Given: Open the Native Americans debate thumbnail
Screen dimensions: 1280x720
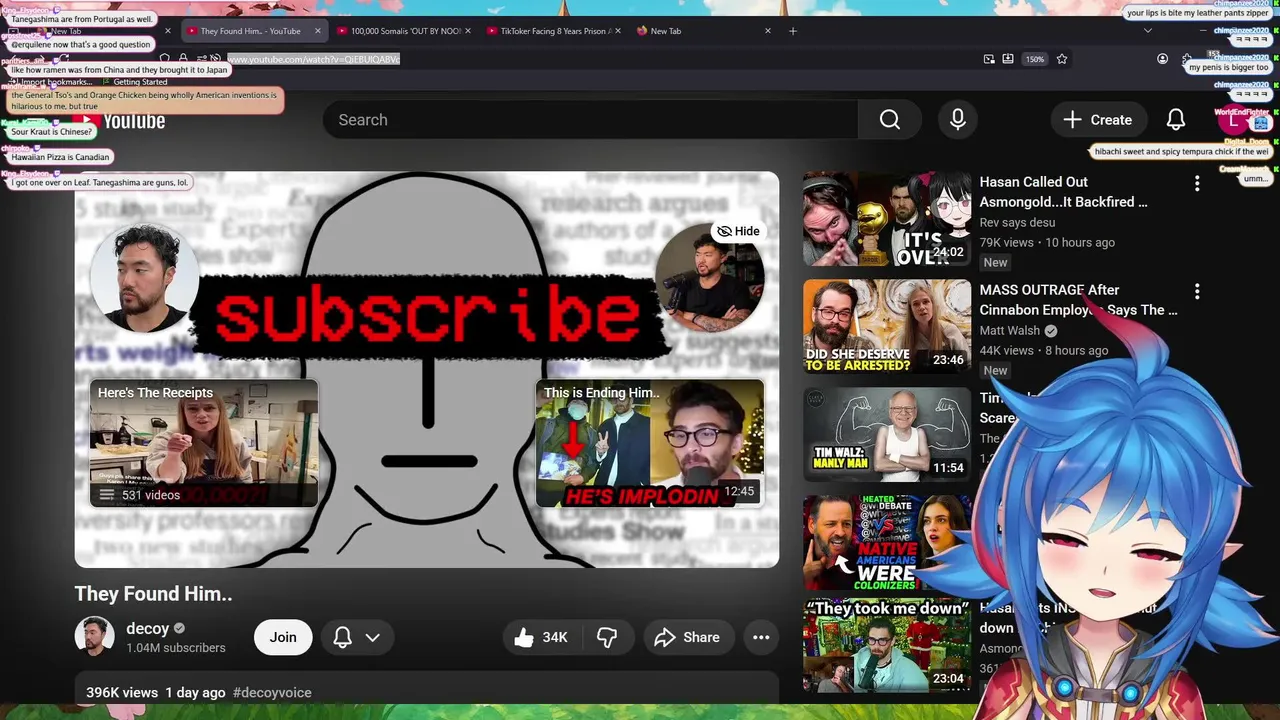Looking at the screenshot, I should tap(887, 543).
